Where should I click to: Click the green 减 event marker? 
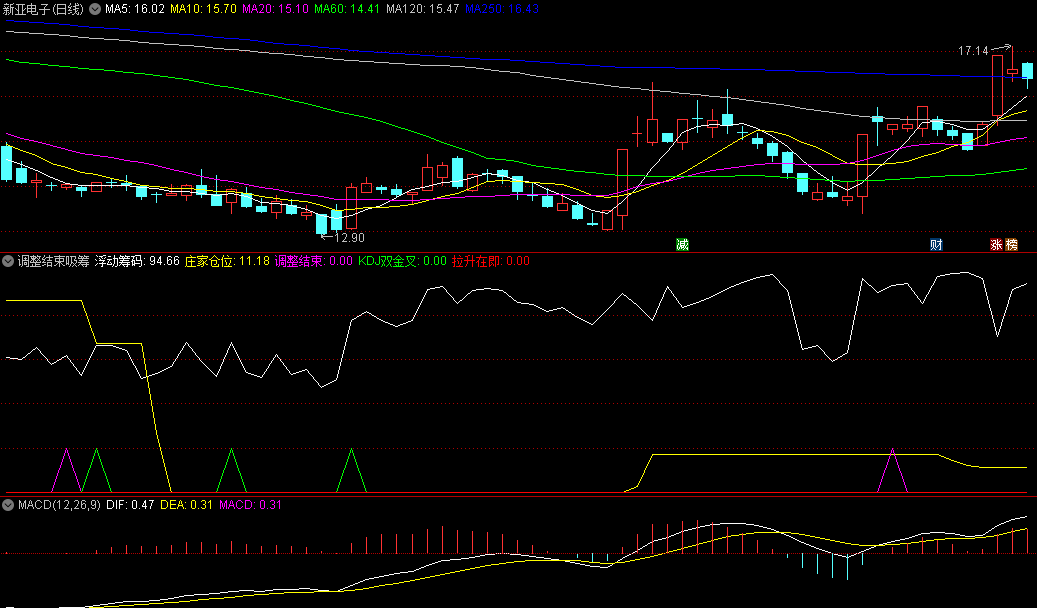pyautogui.click(x=683, y=245)
